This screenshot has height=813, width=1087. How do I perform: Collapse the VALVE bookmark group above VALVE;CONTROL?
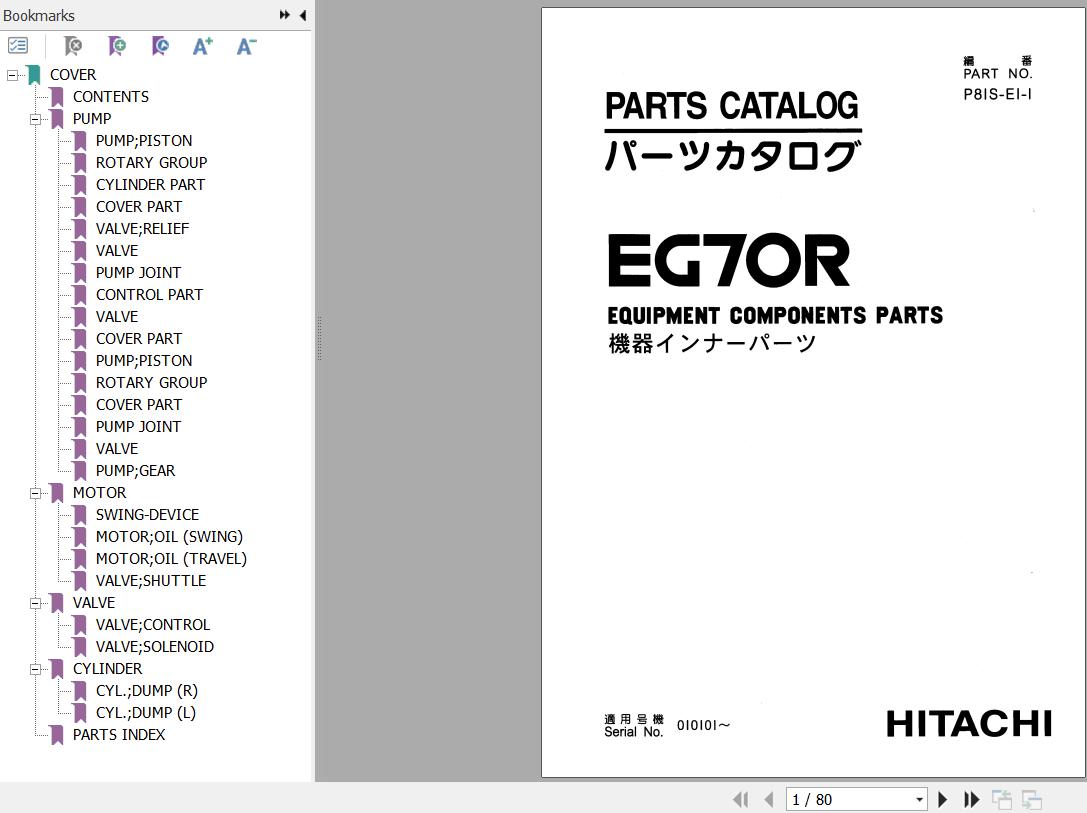point(35,604)
